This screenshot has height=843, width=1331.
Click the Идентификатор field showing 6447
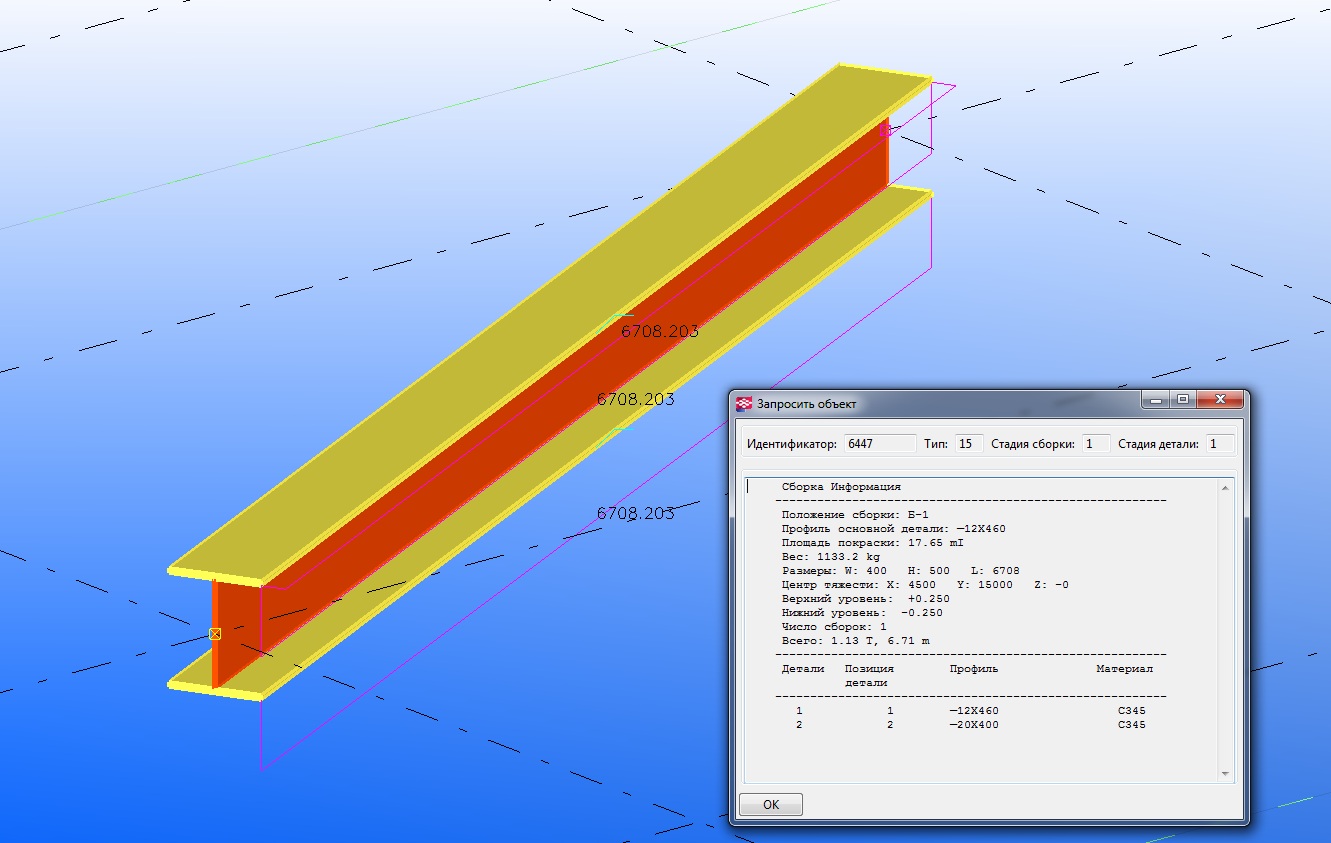tap(879, 444)
